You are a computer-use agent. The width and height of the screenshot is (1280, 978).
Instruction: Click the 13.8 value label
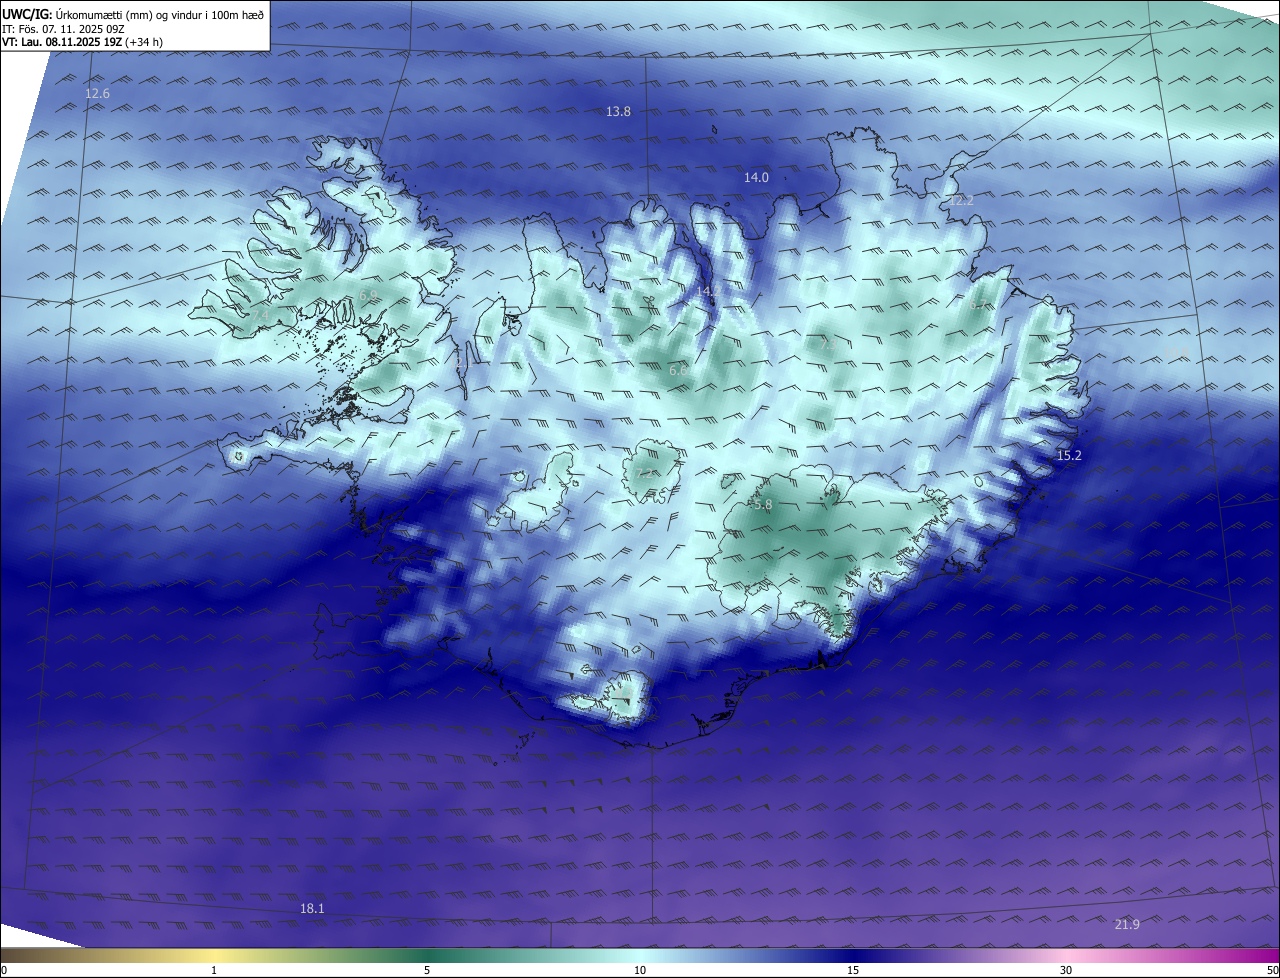click(x=619, y=111)
